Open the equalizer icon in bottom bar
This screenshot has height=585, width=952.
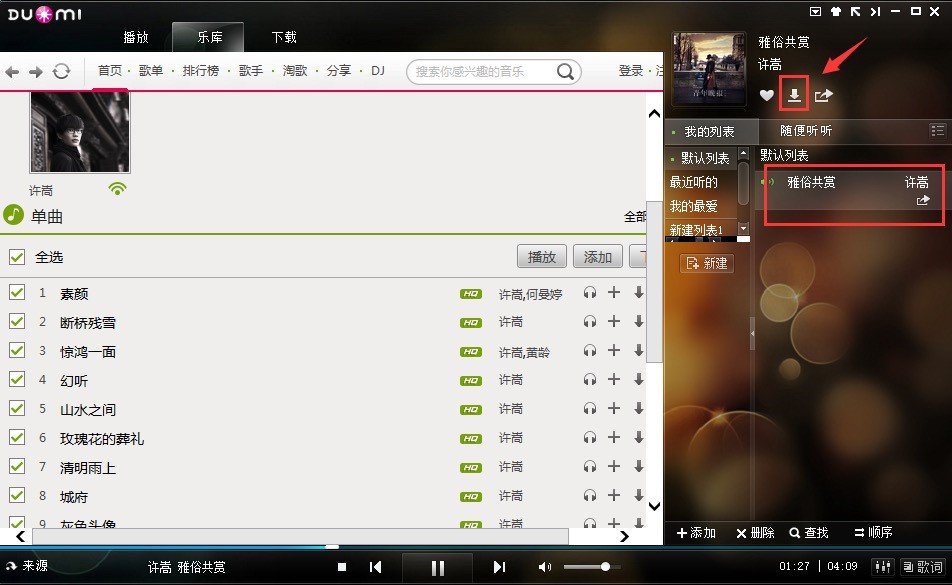coord(883,566)
